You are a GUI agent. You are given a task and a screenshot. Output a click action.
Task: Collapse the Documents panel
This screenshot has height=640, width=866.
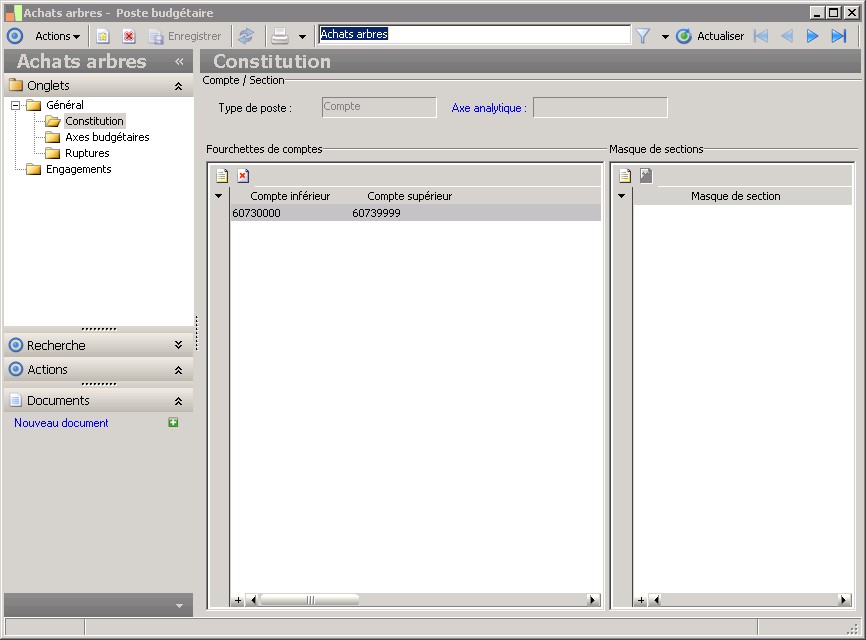pos(178,400)
